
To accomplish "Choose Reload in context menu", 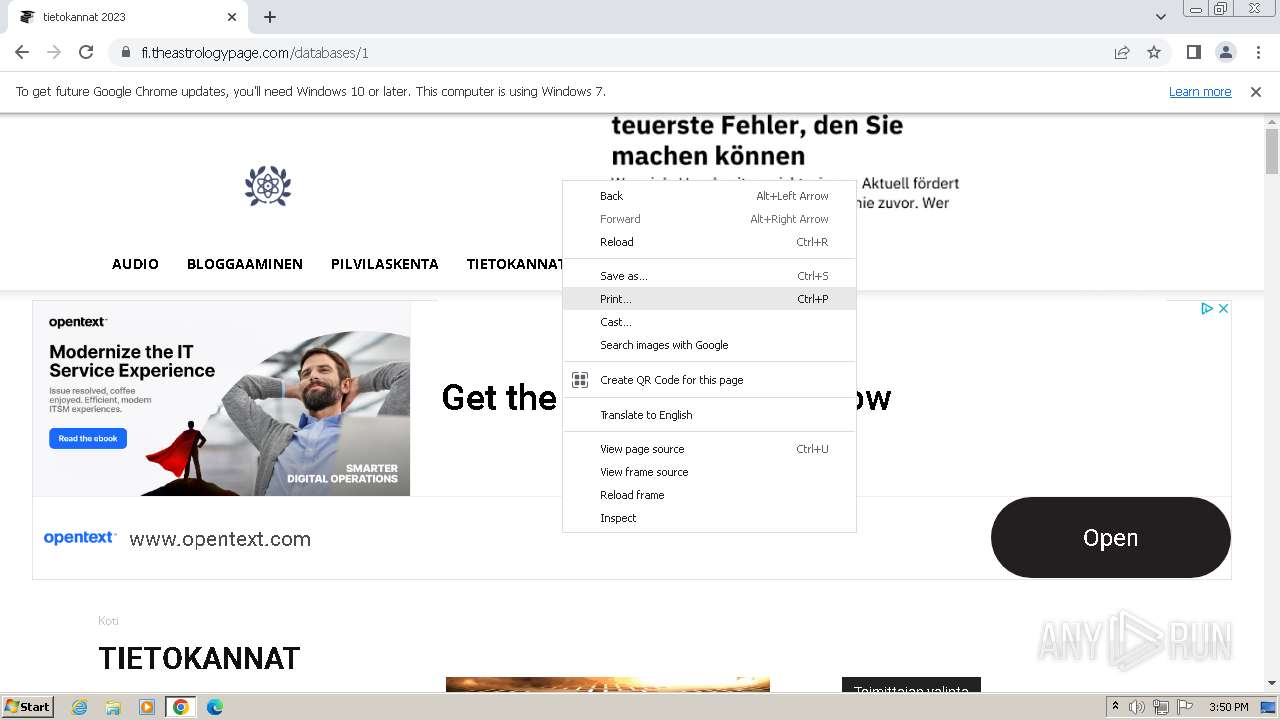I will point(709,242).
